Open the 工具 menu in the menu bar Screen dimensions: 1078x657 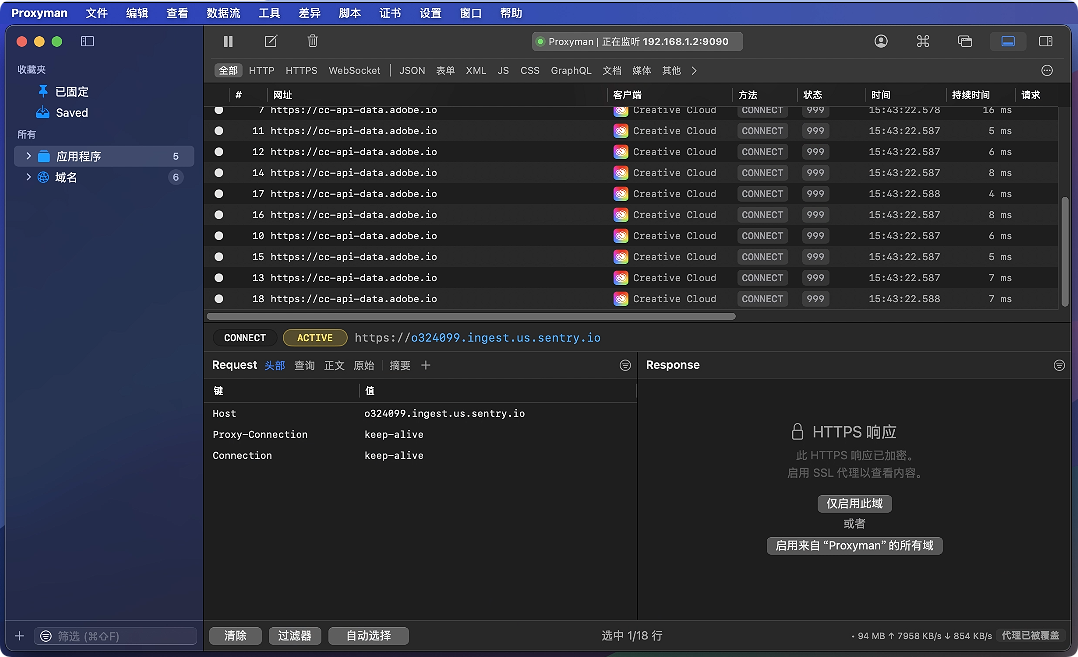(269, 13)
